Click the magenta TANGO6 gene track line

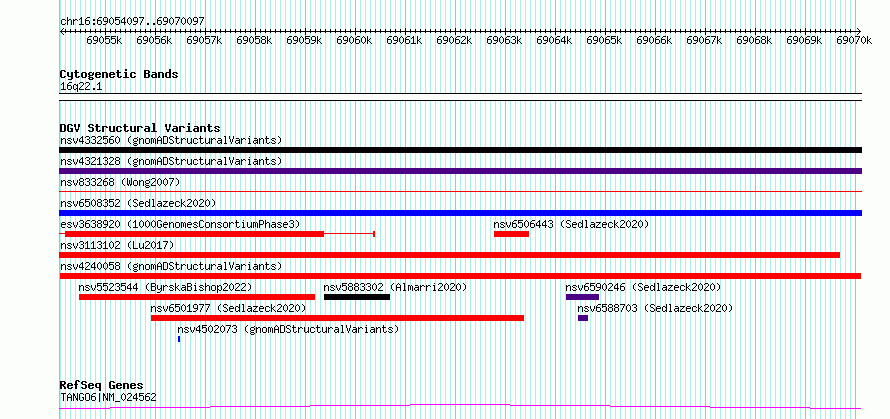[x=460, y=407]
